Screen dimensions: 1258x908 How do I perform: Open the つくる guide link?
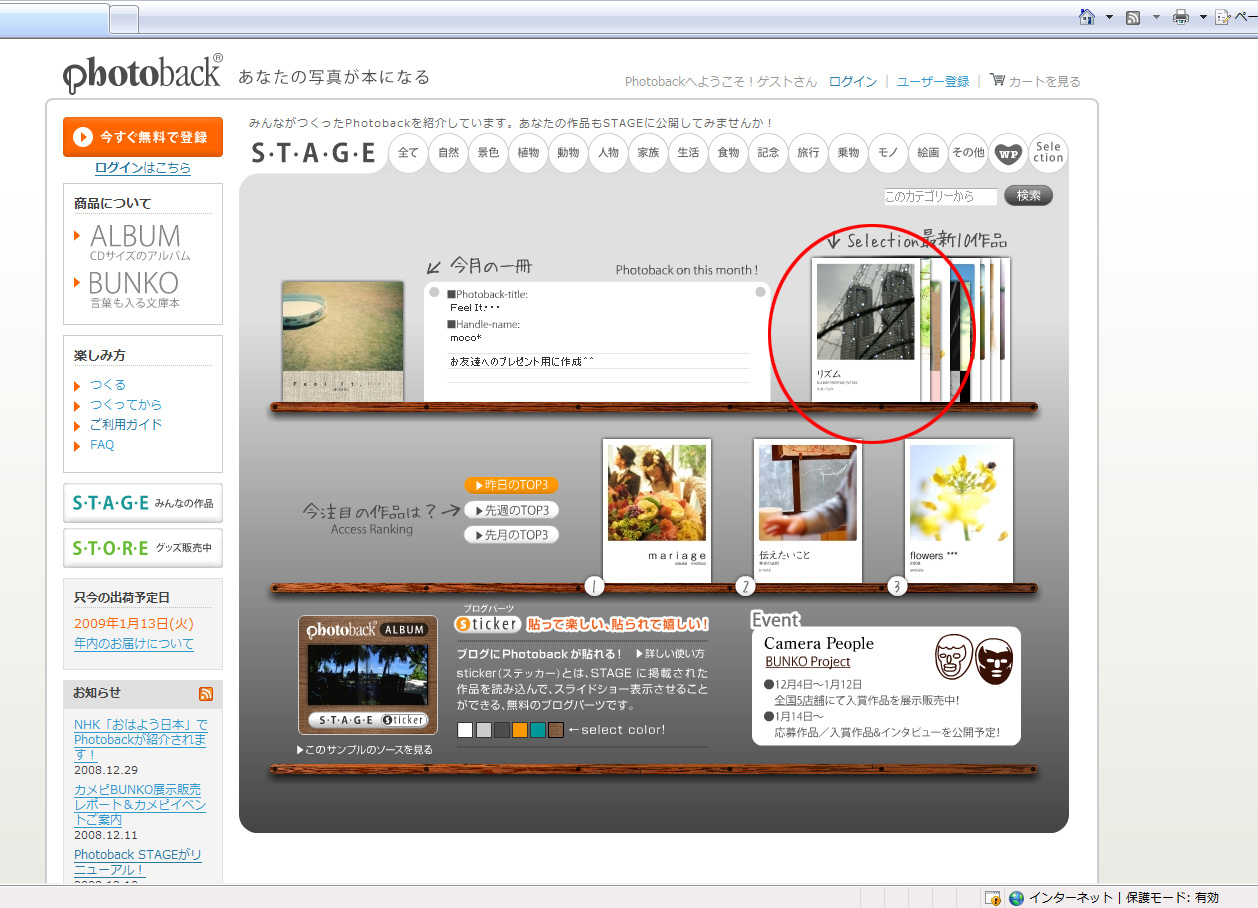coord(108,385)
